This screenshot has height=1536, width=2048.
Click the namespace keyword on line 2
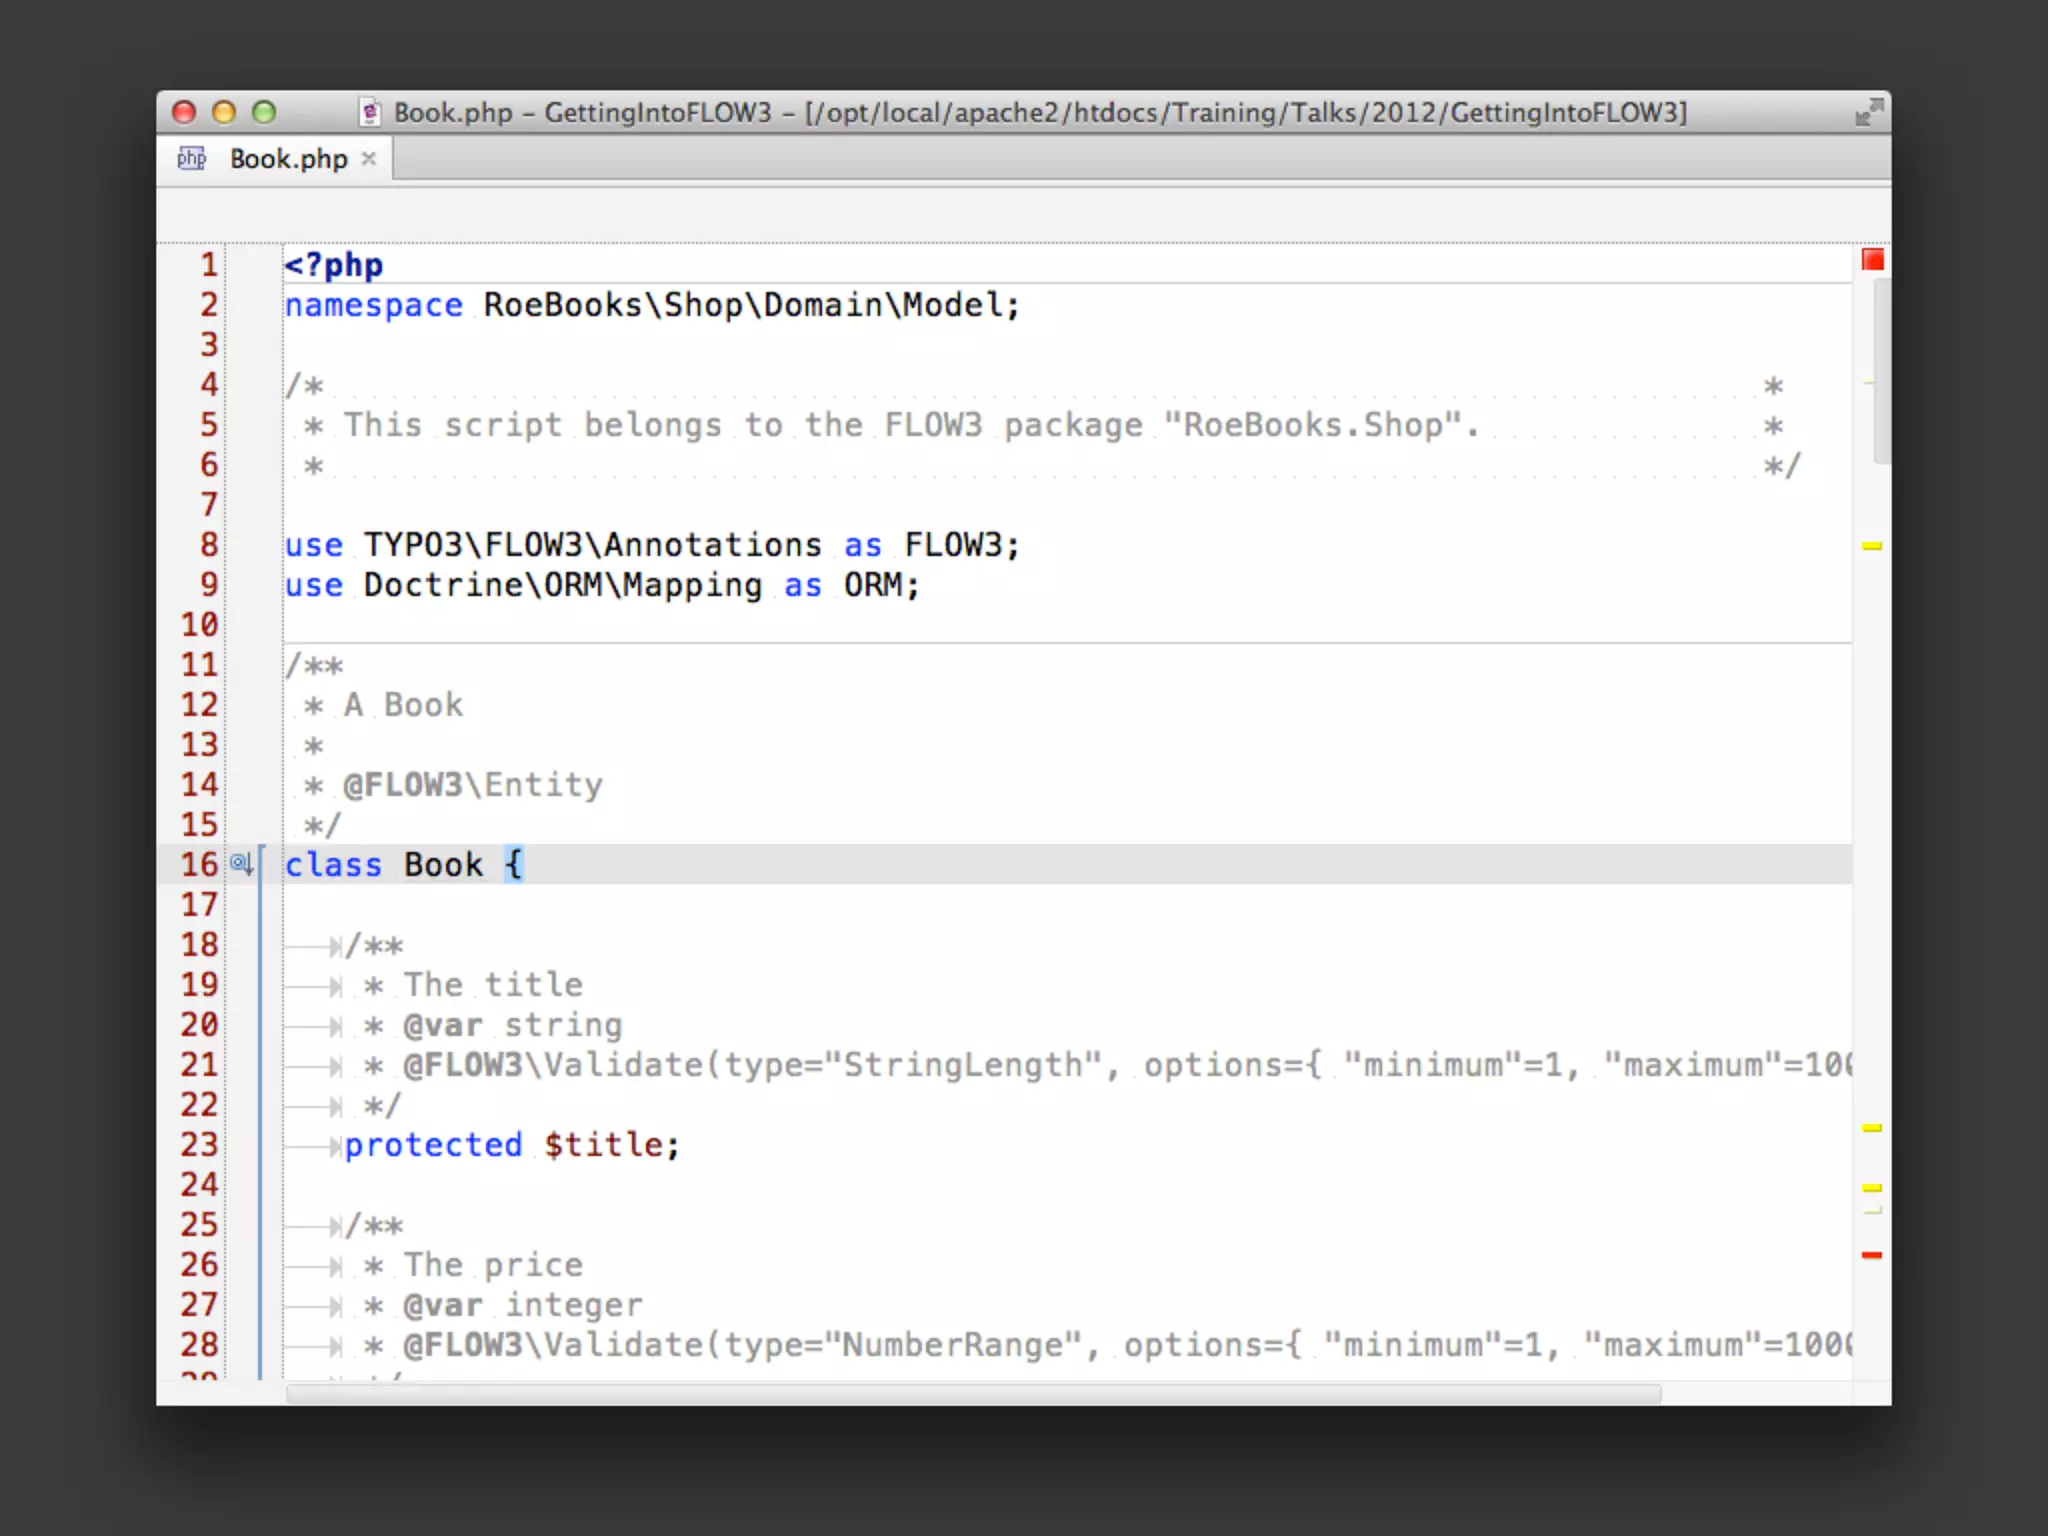pos(373,305)
